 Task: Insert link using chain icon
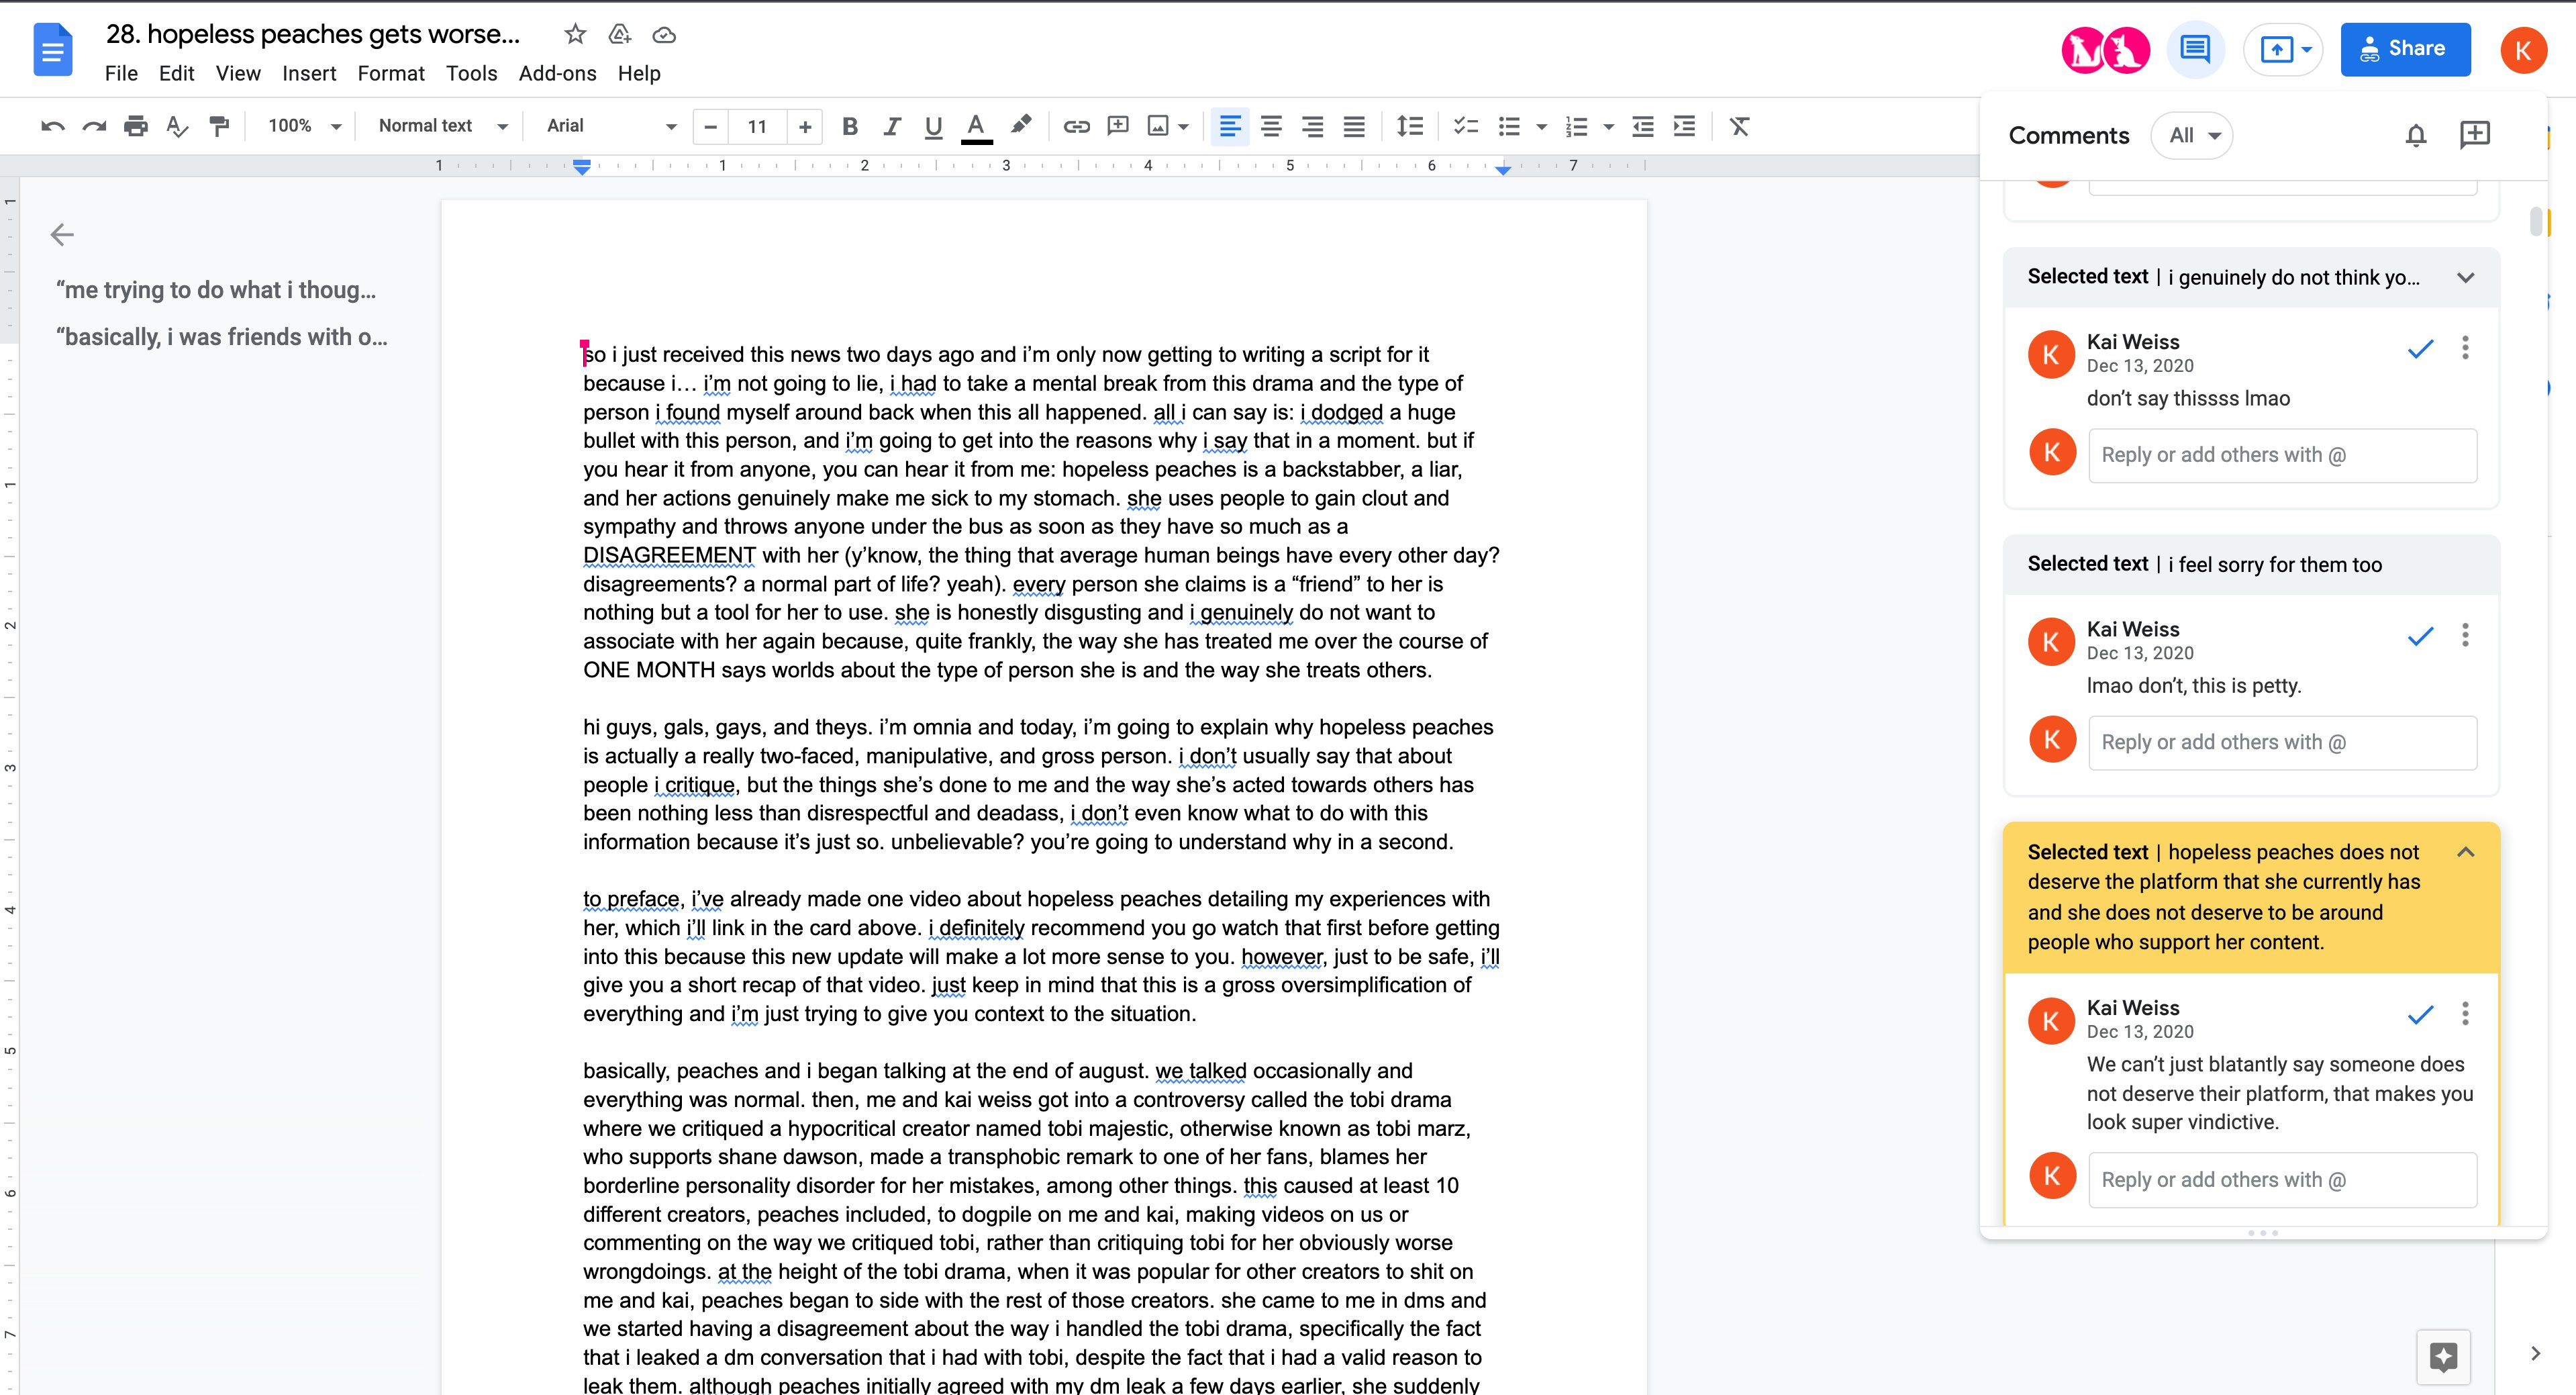tap(1076, 126)
